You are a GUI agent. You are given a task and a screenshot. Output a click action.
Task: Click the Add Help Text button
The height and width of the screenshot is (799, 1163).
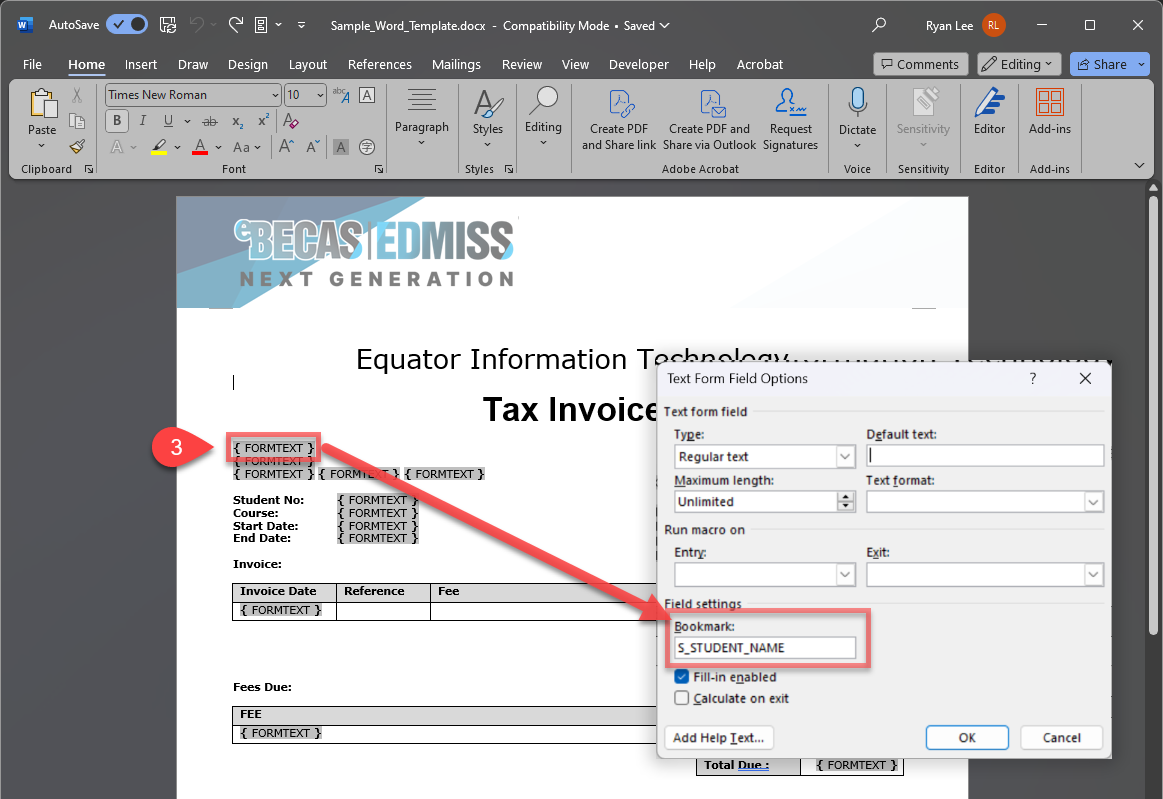[718, 738]
